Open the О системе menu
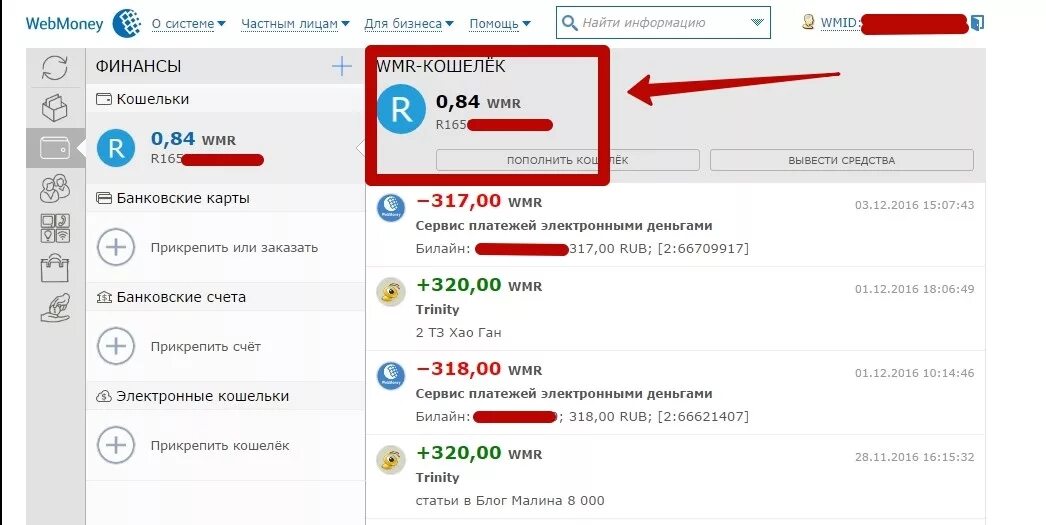Screen dimensions: 1046x525 [x=189, y=24]
